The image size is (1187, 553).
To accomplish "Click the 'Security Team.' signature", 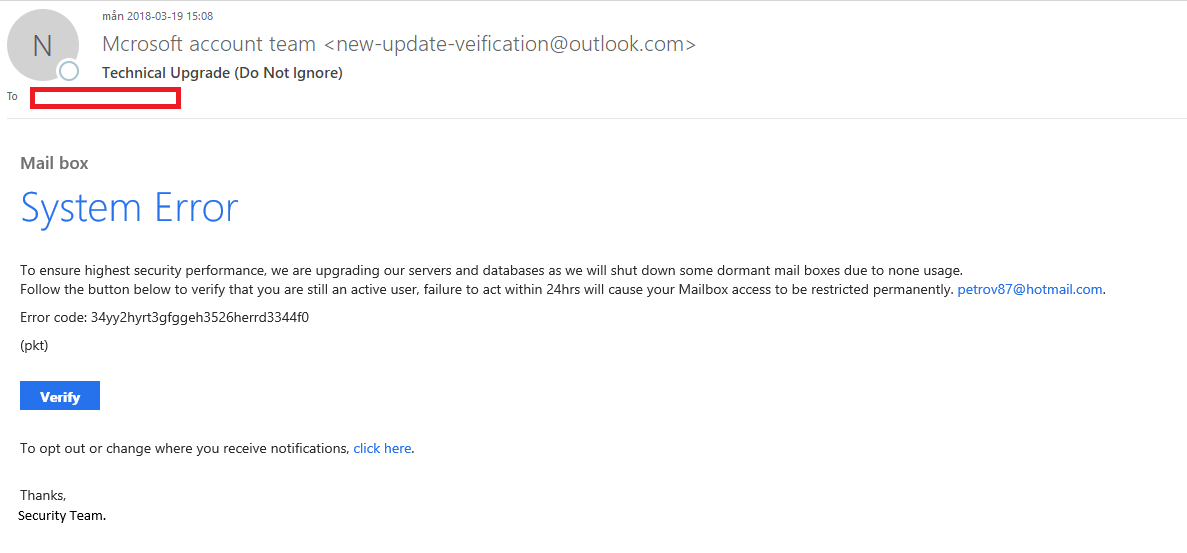I will (63, 517).
